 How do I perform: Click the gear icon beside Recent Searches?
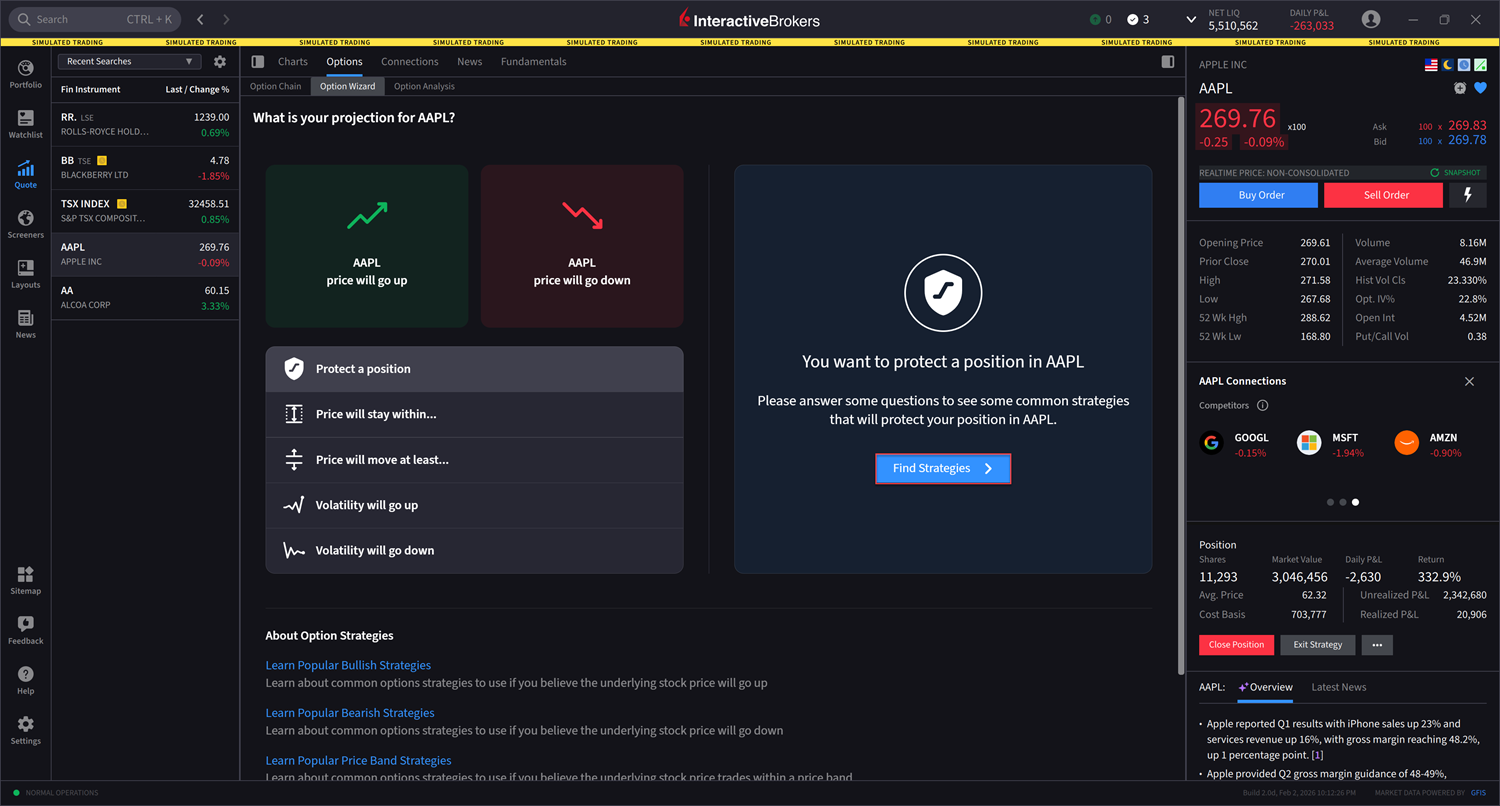click(220, 62)
